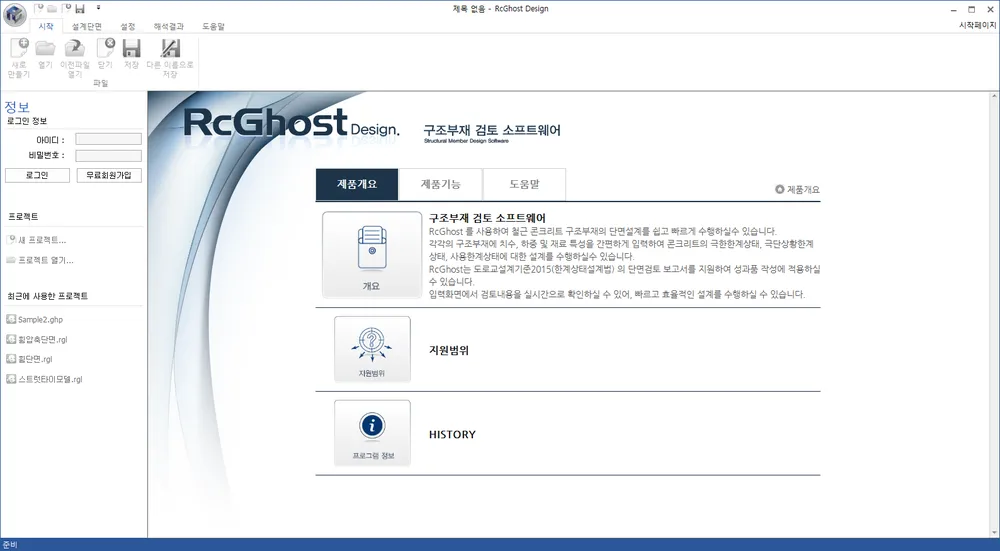
Task: Click the vertical scrollbar up arrow
Action: tap(994, 96)
